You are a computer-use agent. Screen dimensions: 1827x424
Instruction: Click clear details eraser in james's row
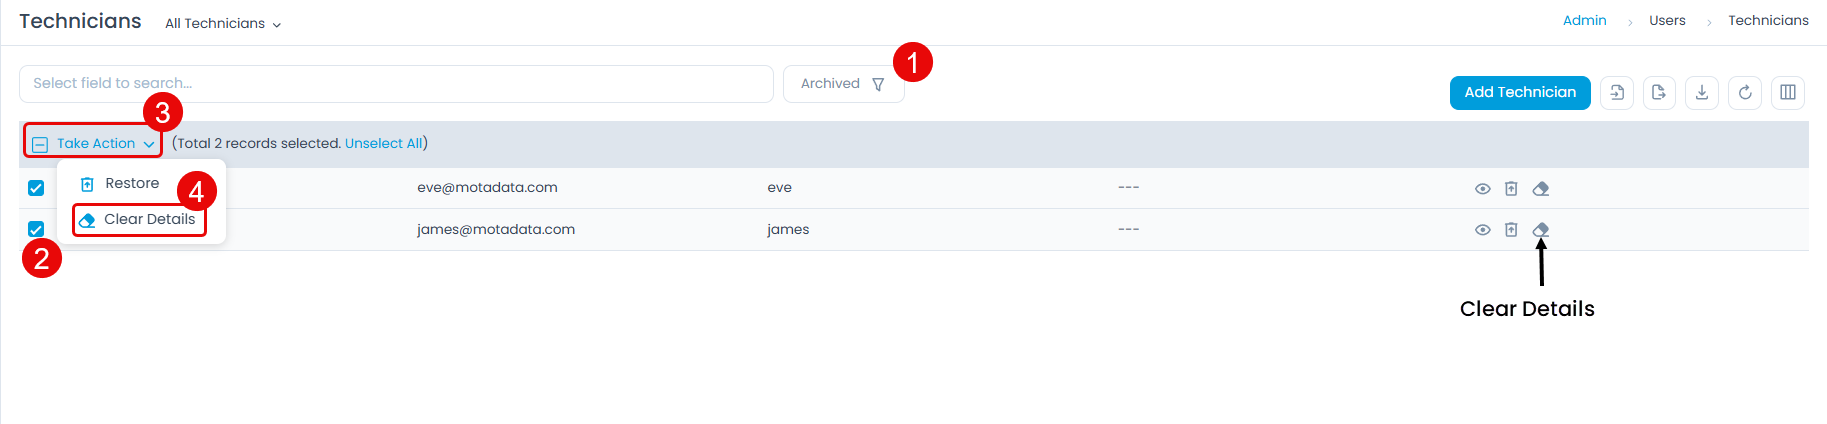(1541, 230)
